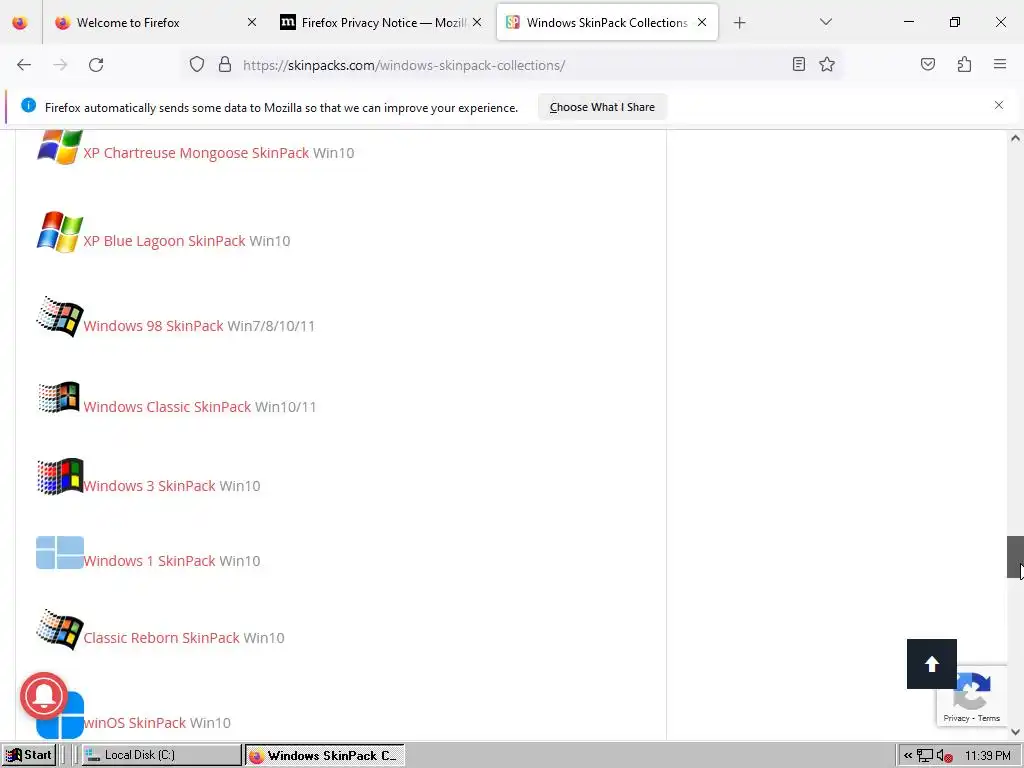Open Windows 3 SkinPack link

tap(149, 486)
